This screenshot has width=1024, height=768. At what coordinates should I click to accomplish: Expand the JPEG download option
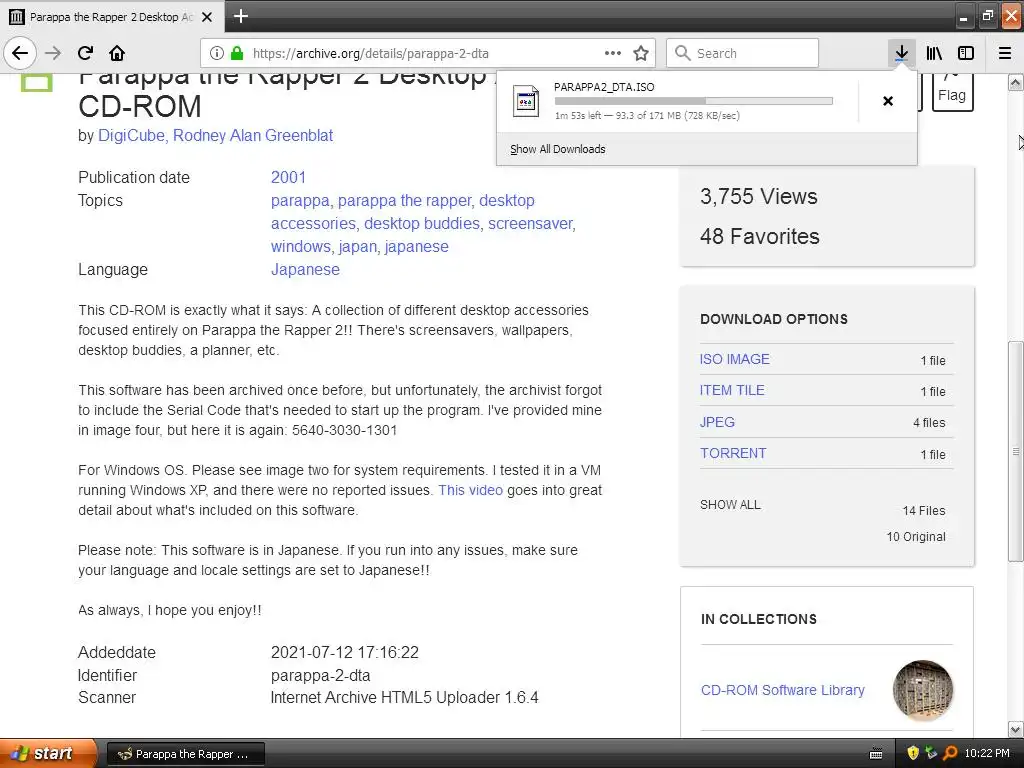coord(717,422)
